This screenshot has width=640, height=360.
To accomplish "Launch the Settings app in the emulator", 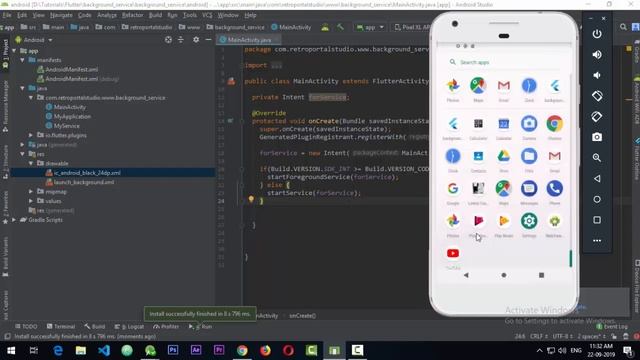I will coord(529,221).
